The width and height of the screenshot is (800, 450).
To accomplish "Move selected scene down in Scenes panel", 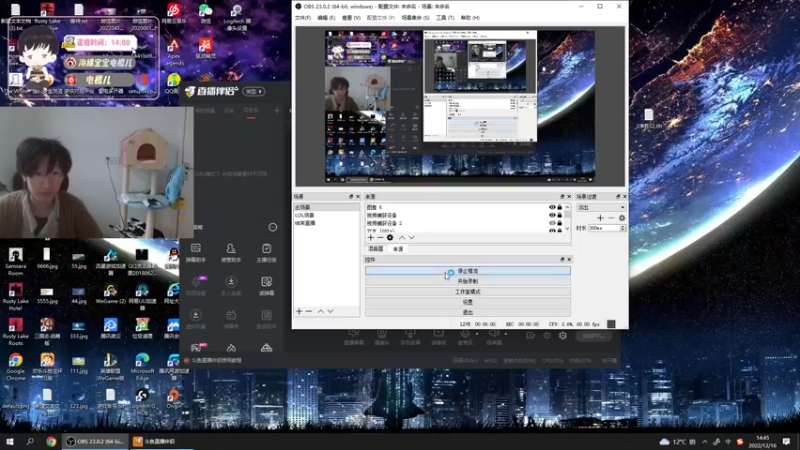I will [x=330, y=311].
